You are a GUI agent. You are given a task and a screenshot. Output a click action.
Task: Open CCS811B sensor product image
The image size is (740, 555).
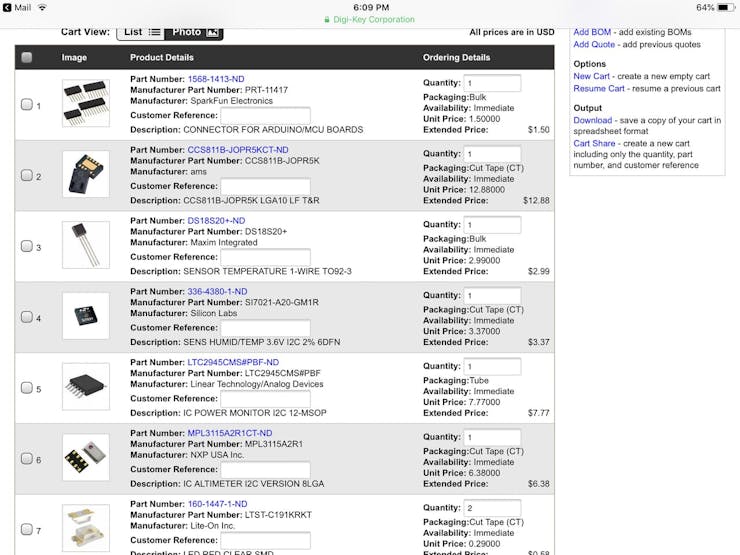86,174
